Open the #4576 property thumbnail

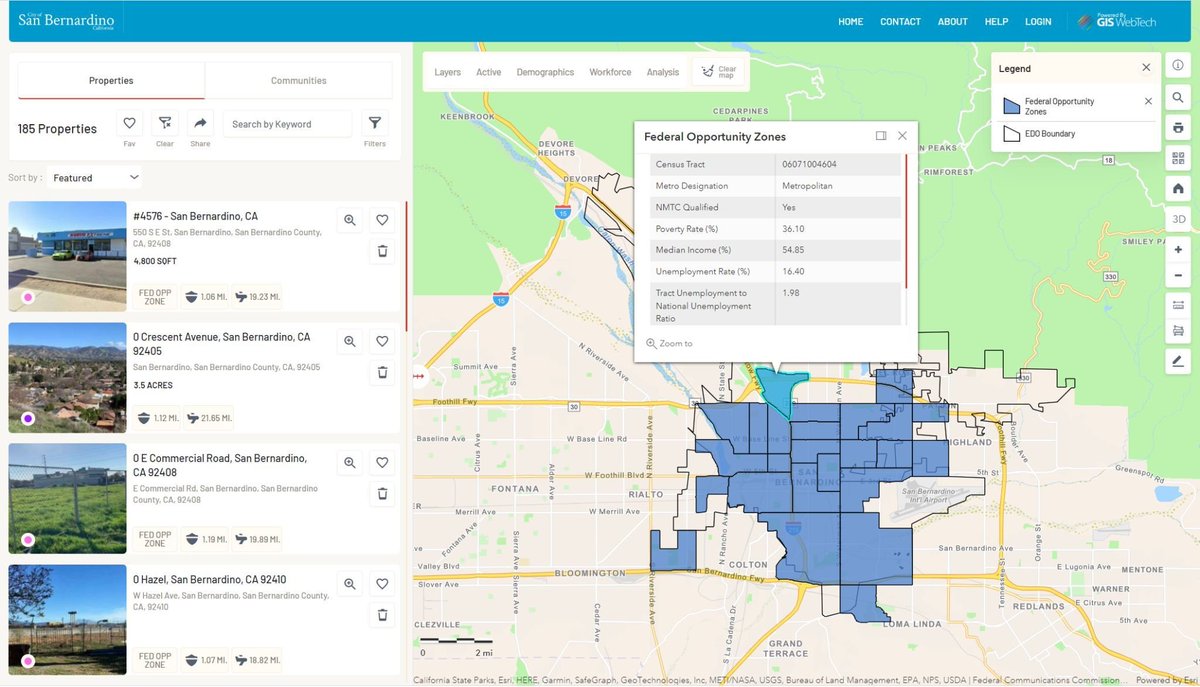pos(68,257)
